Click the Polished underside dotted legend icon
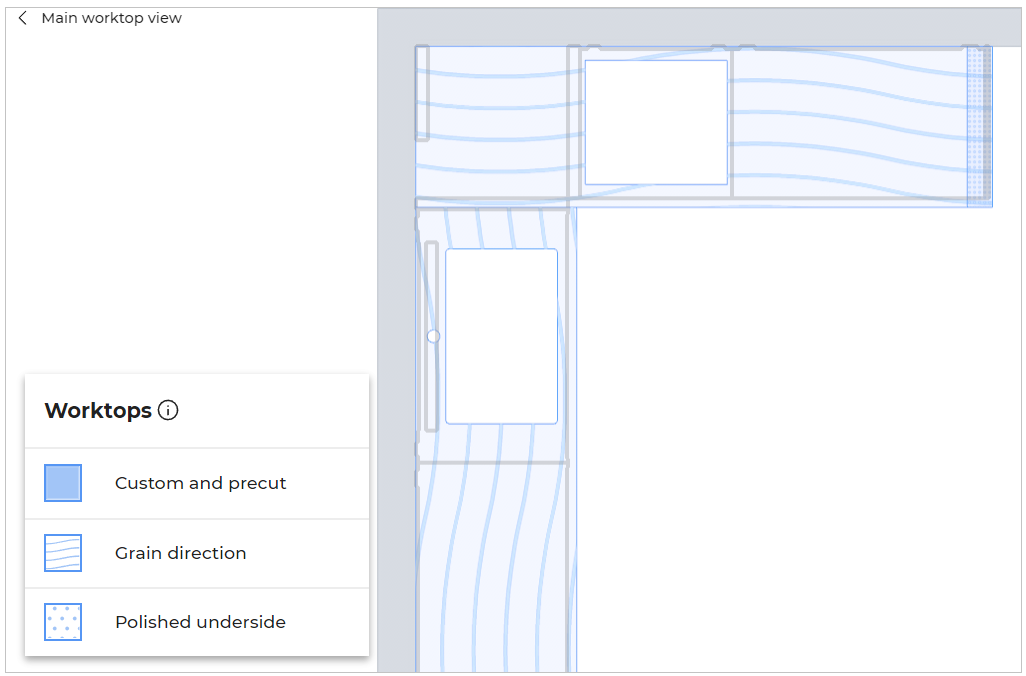This screenshot has height=676, width=1026. (x=63, y=622)
